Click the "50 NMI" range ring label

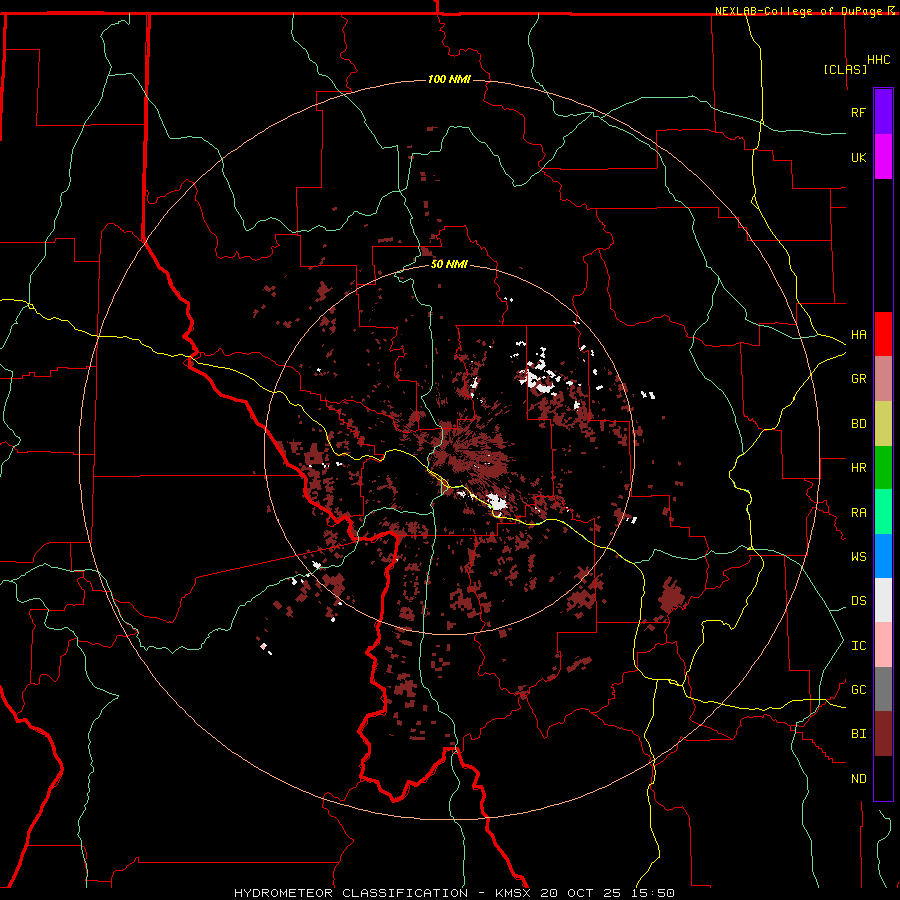(449, 264)
